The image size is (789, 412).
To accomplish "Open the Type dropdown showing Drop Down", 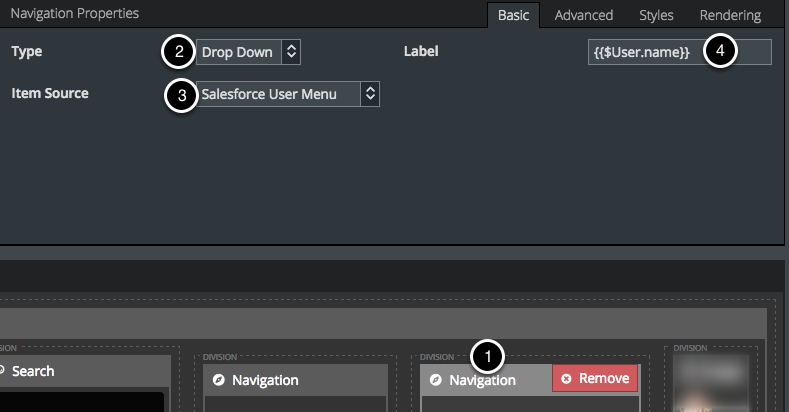I will [x=238, y=52].
